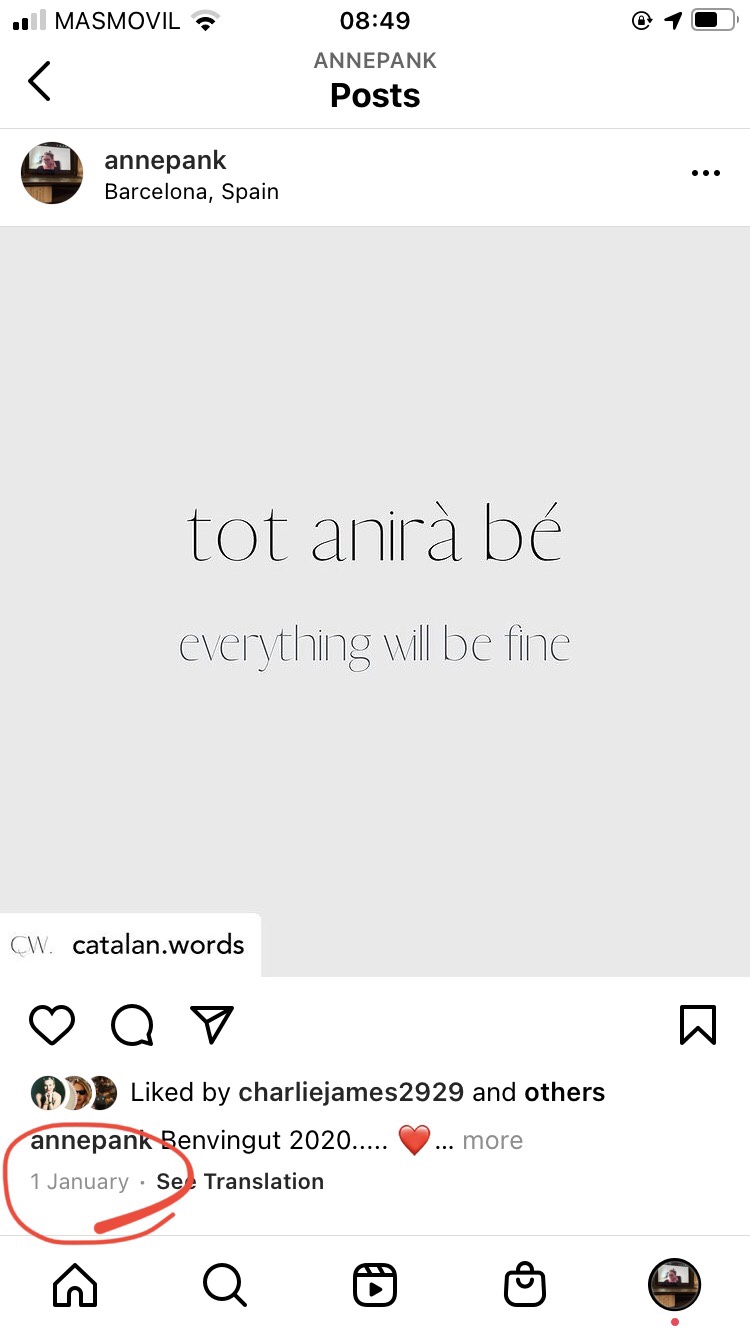This screenshot has height=1334, width=750.
Task: Tap annepank's profile picture in the post header
Action: pyautogui.click(x=52, y=173)
